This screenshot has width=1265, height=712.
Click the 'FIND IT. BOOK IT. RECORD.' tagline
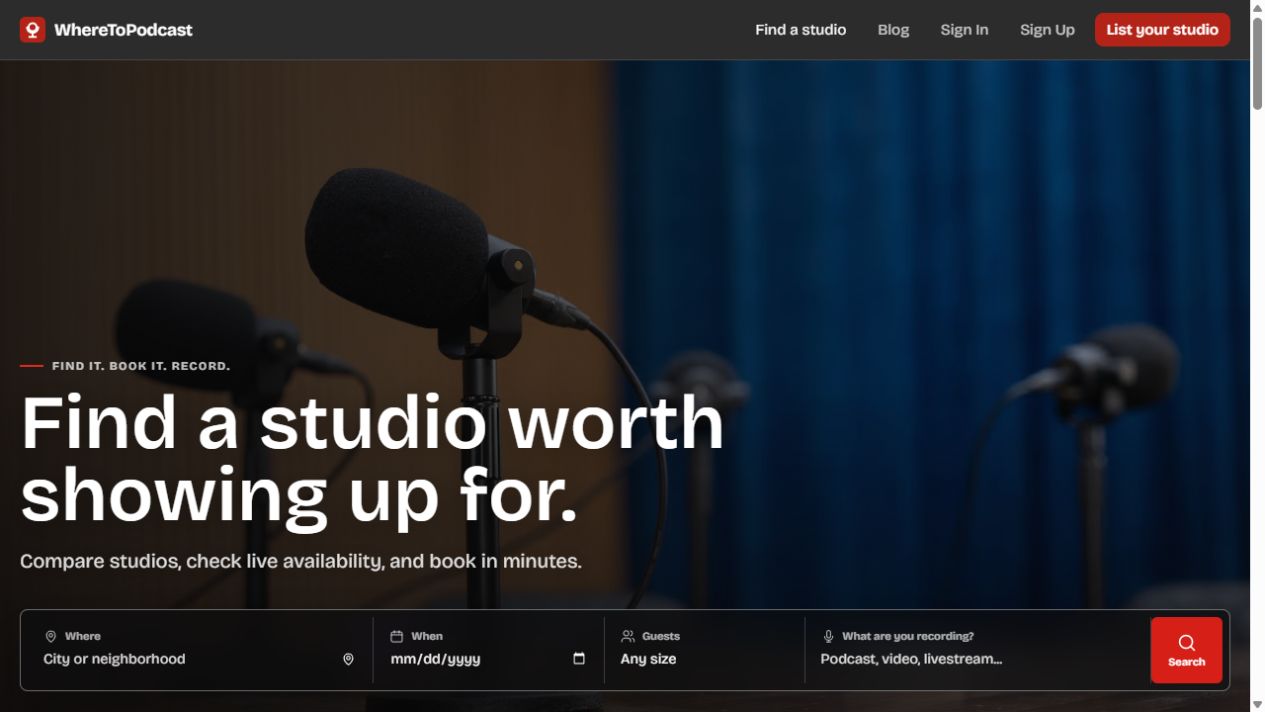pyautogui.click(x=141, y=366)
